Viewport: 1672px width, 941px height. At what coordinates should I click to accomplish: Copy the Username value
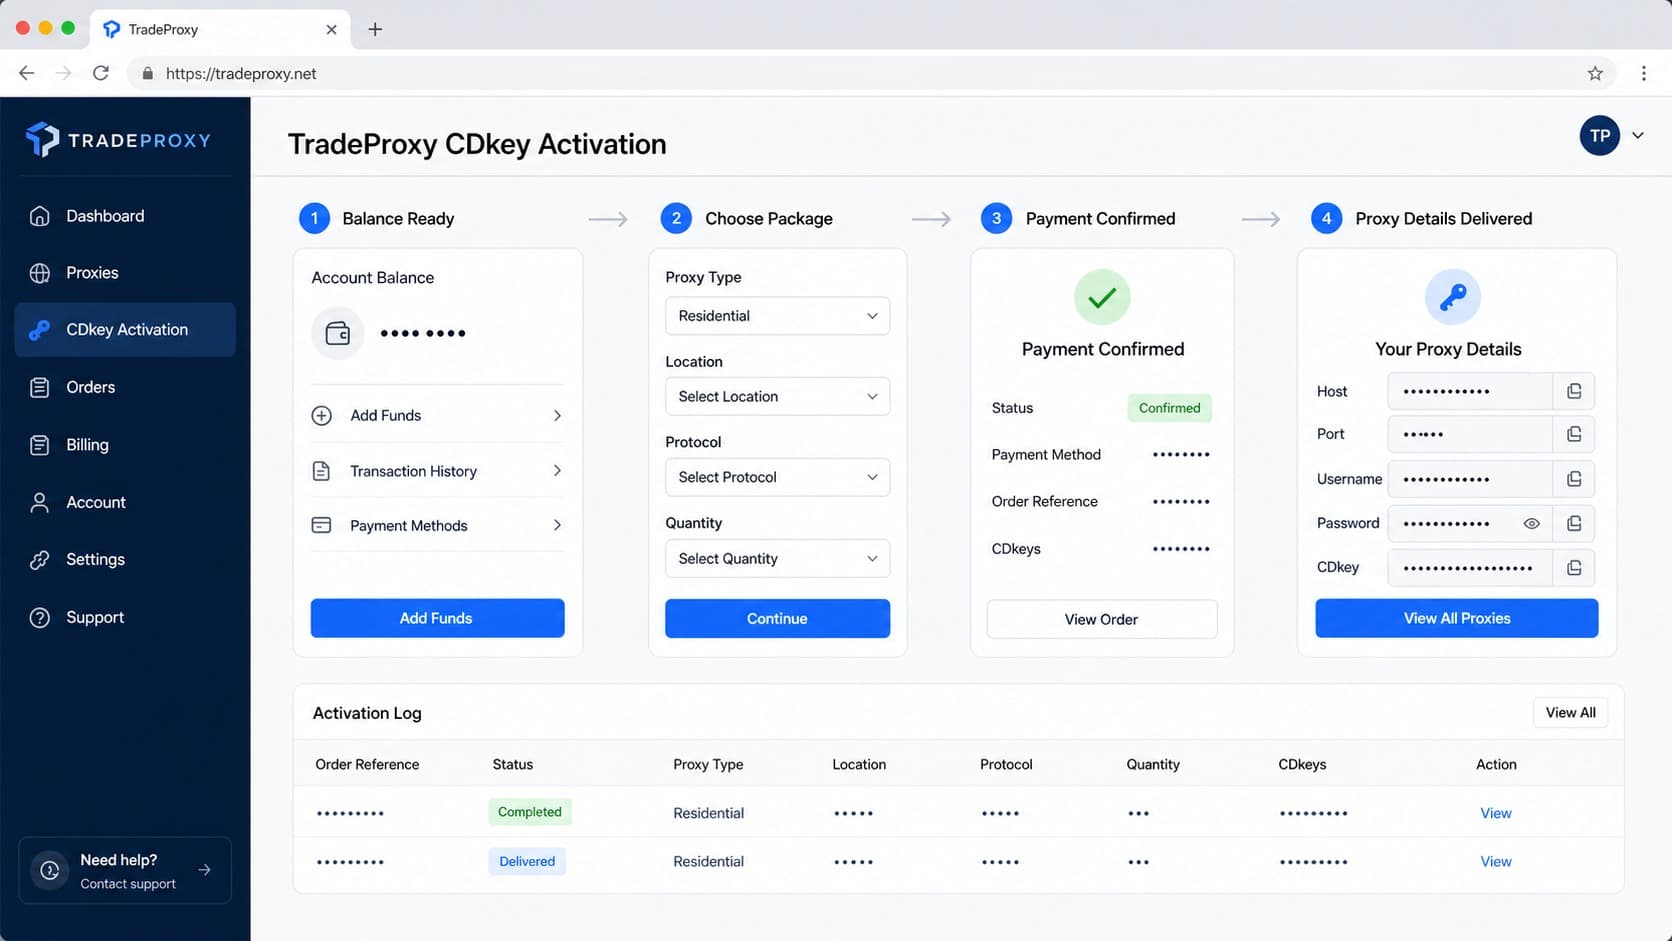click(1574, 479)
